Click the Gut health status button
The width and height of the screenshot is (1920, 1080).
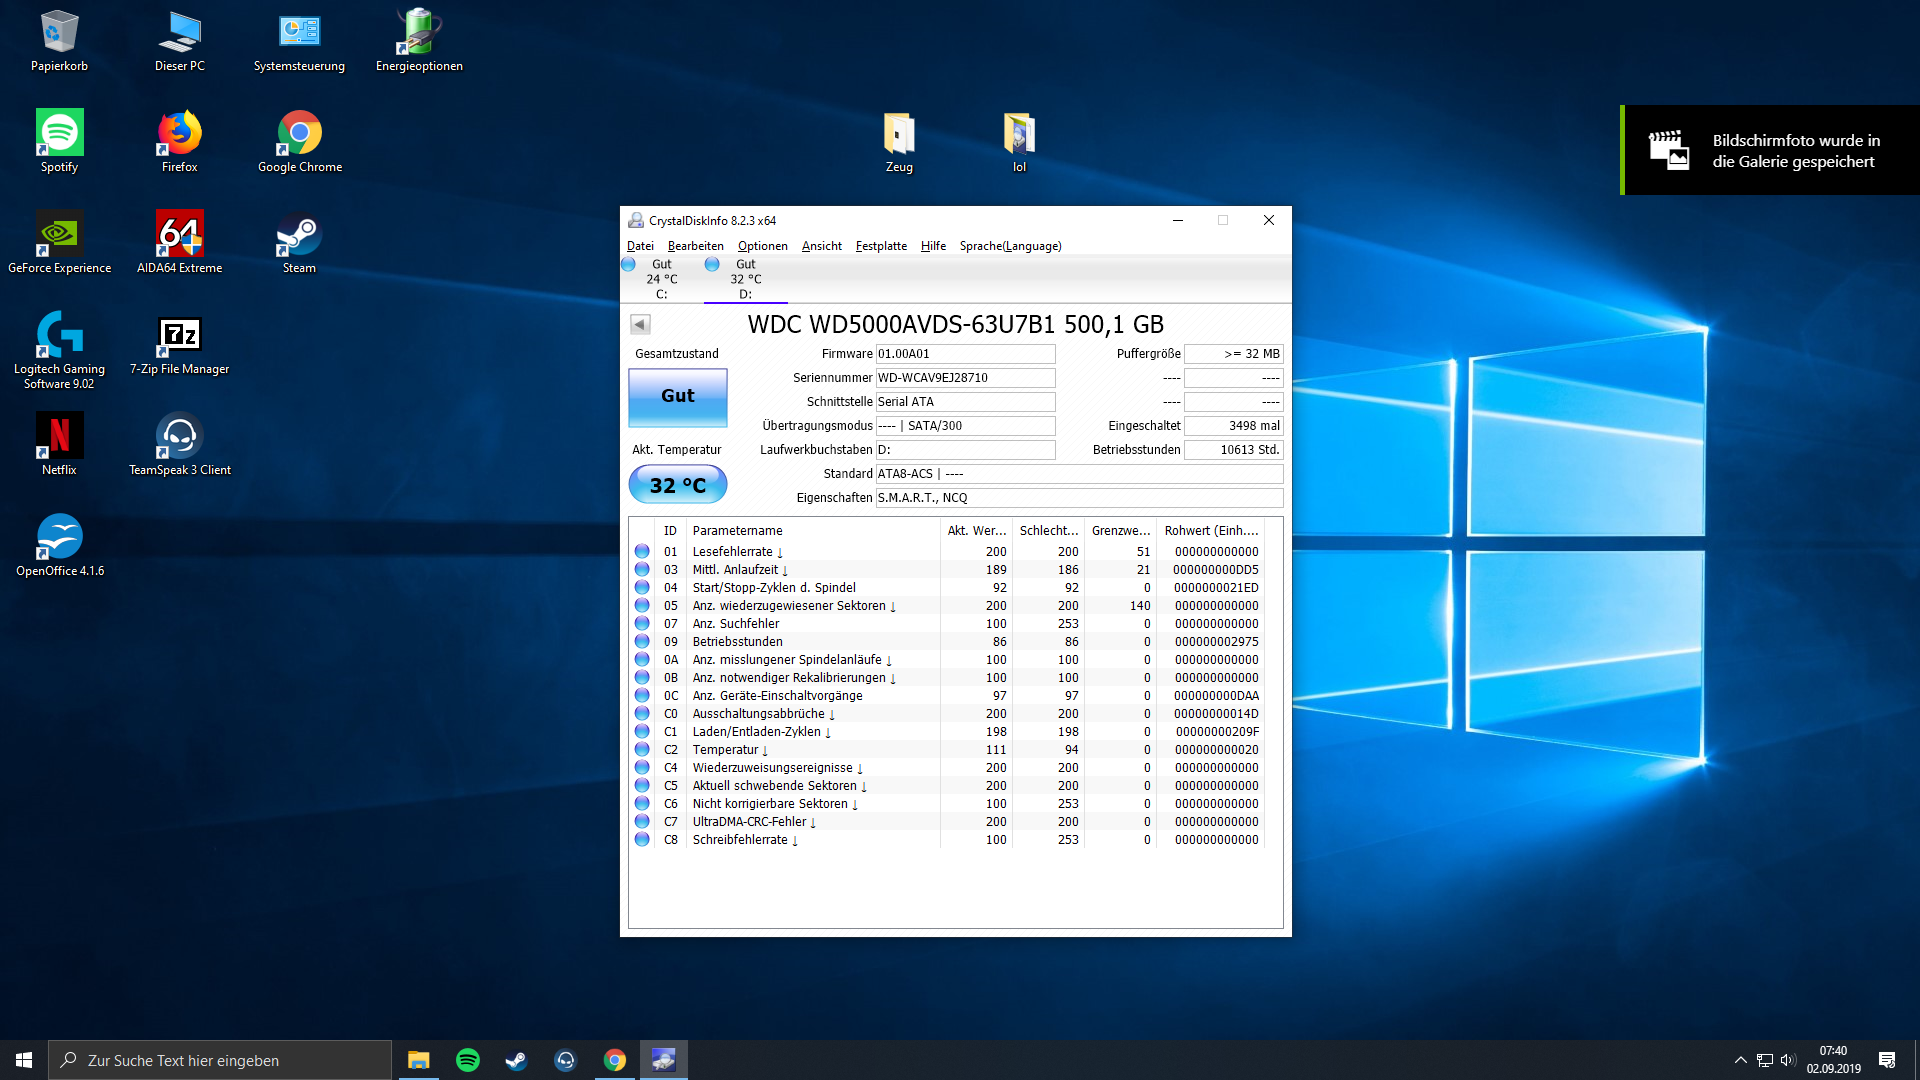click(x=677, y=396)
